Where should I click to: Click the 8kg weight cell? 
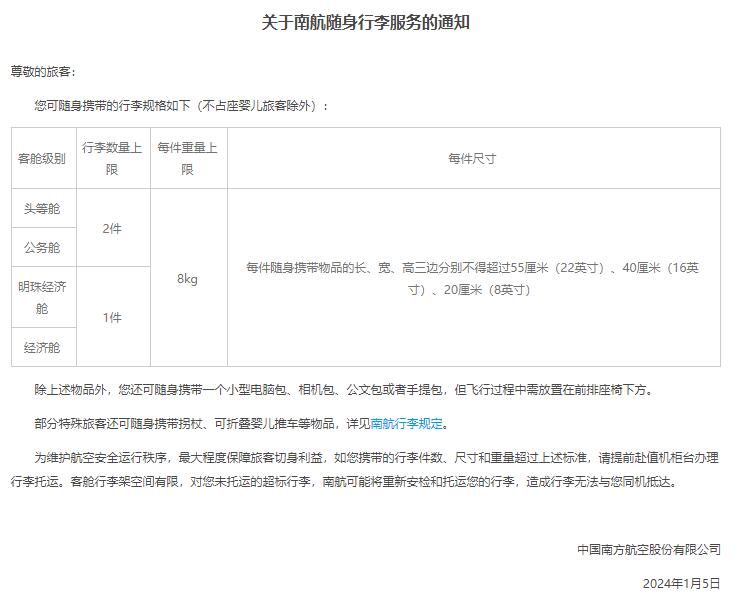pyautogui.click(x=189, y=278)
